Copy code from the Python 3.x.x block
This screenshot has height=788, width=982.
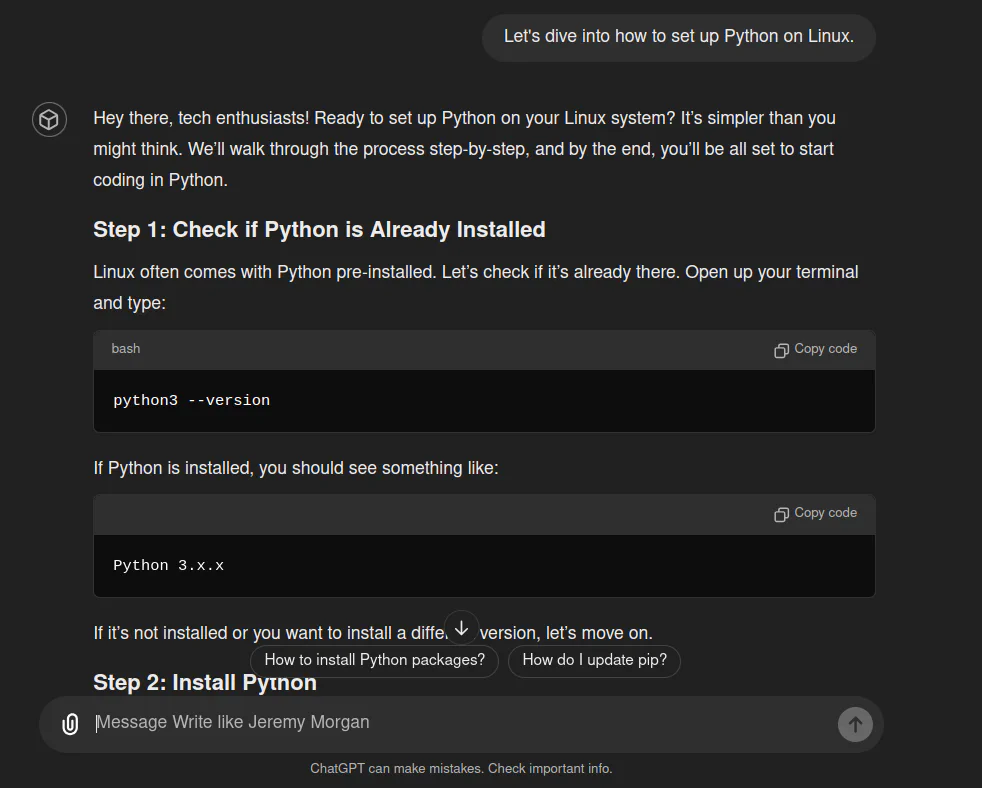(815, 513)
